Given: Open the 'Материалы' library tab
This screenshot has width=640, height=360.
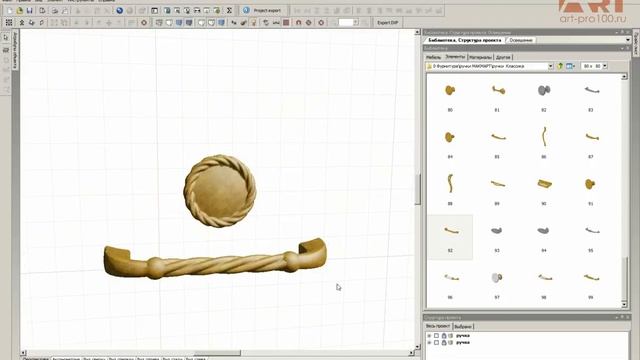Looking at the screenshot, I should [480, 57].
